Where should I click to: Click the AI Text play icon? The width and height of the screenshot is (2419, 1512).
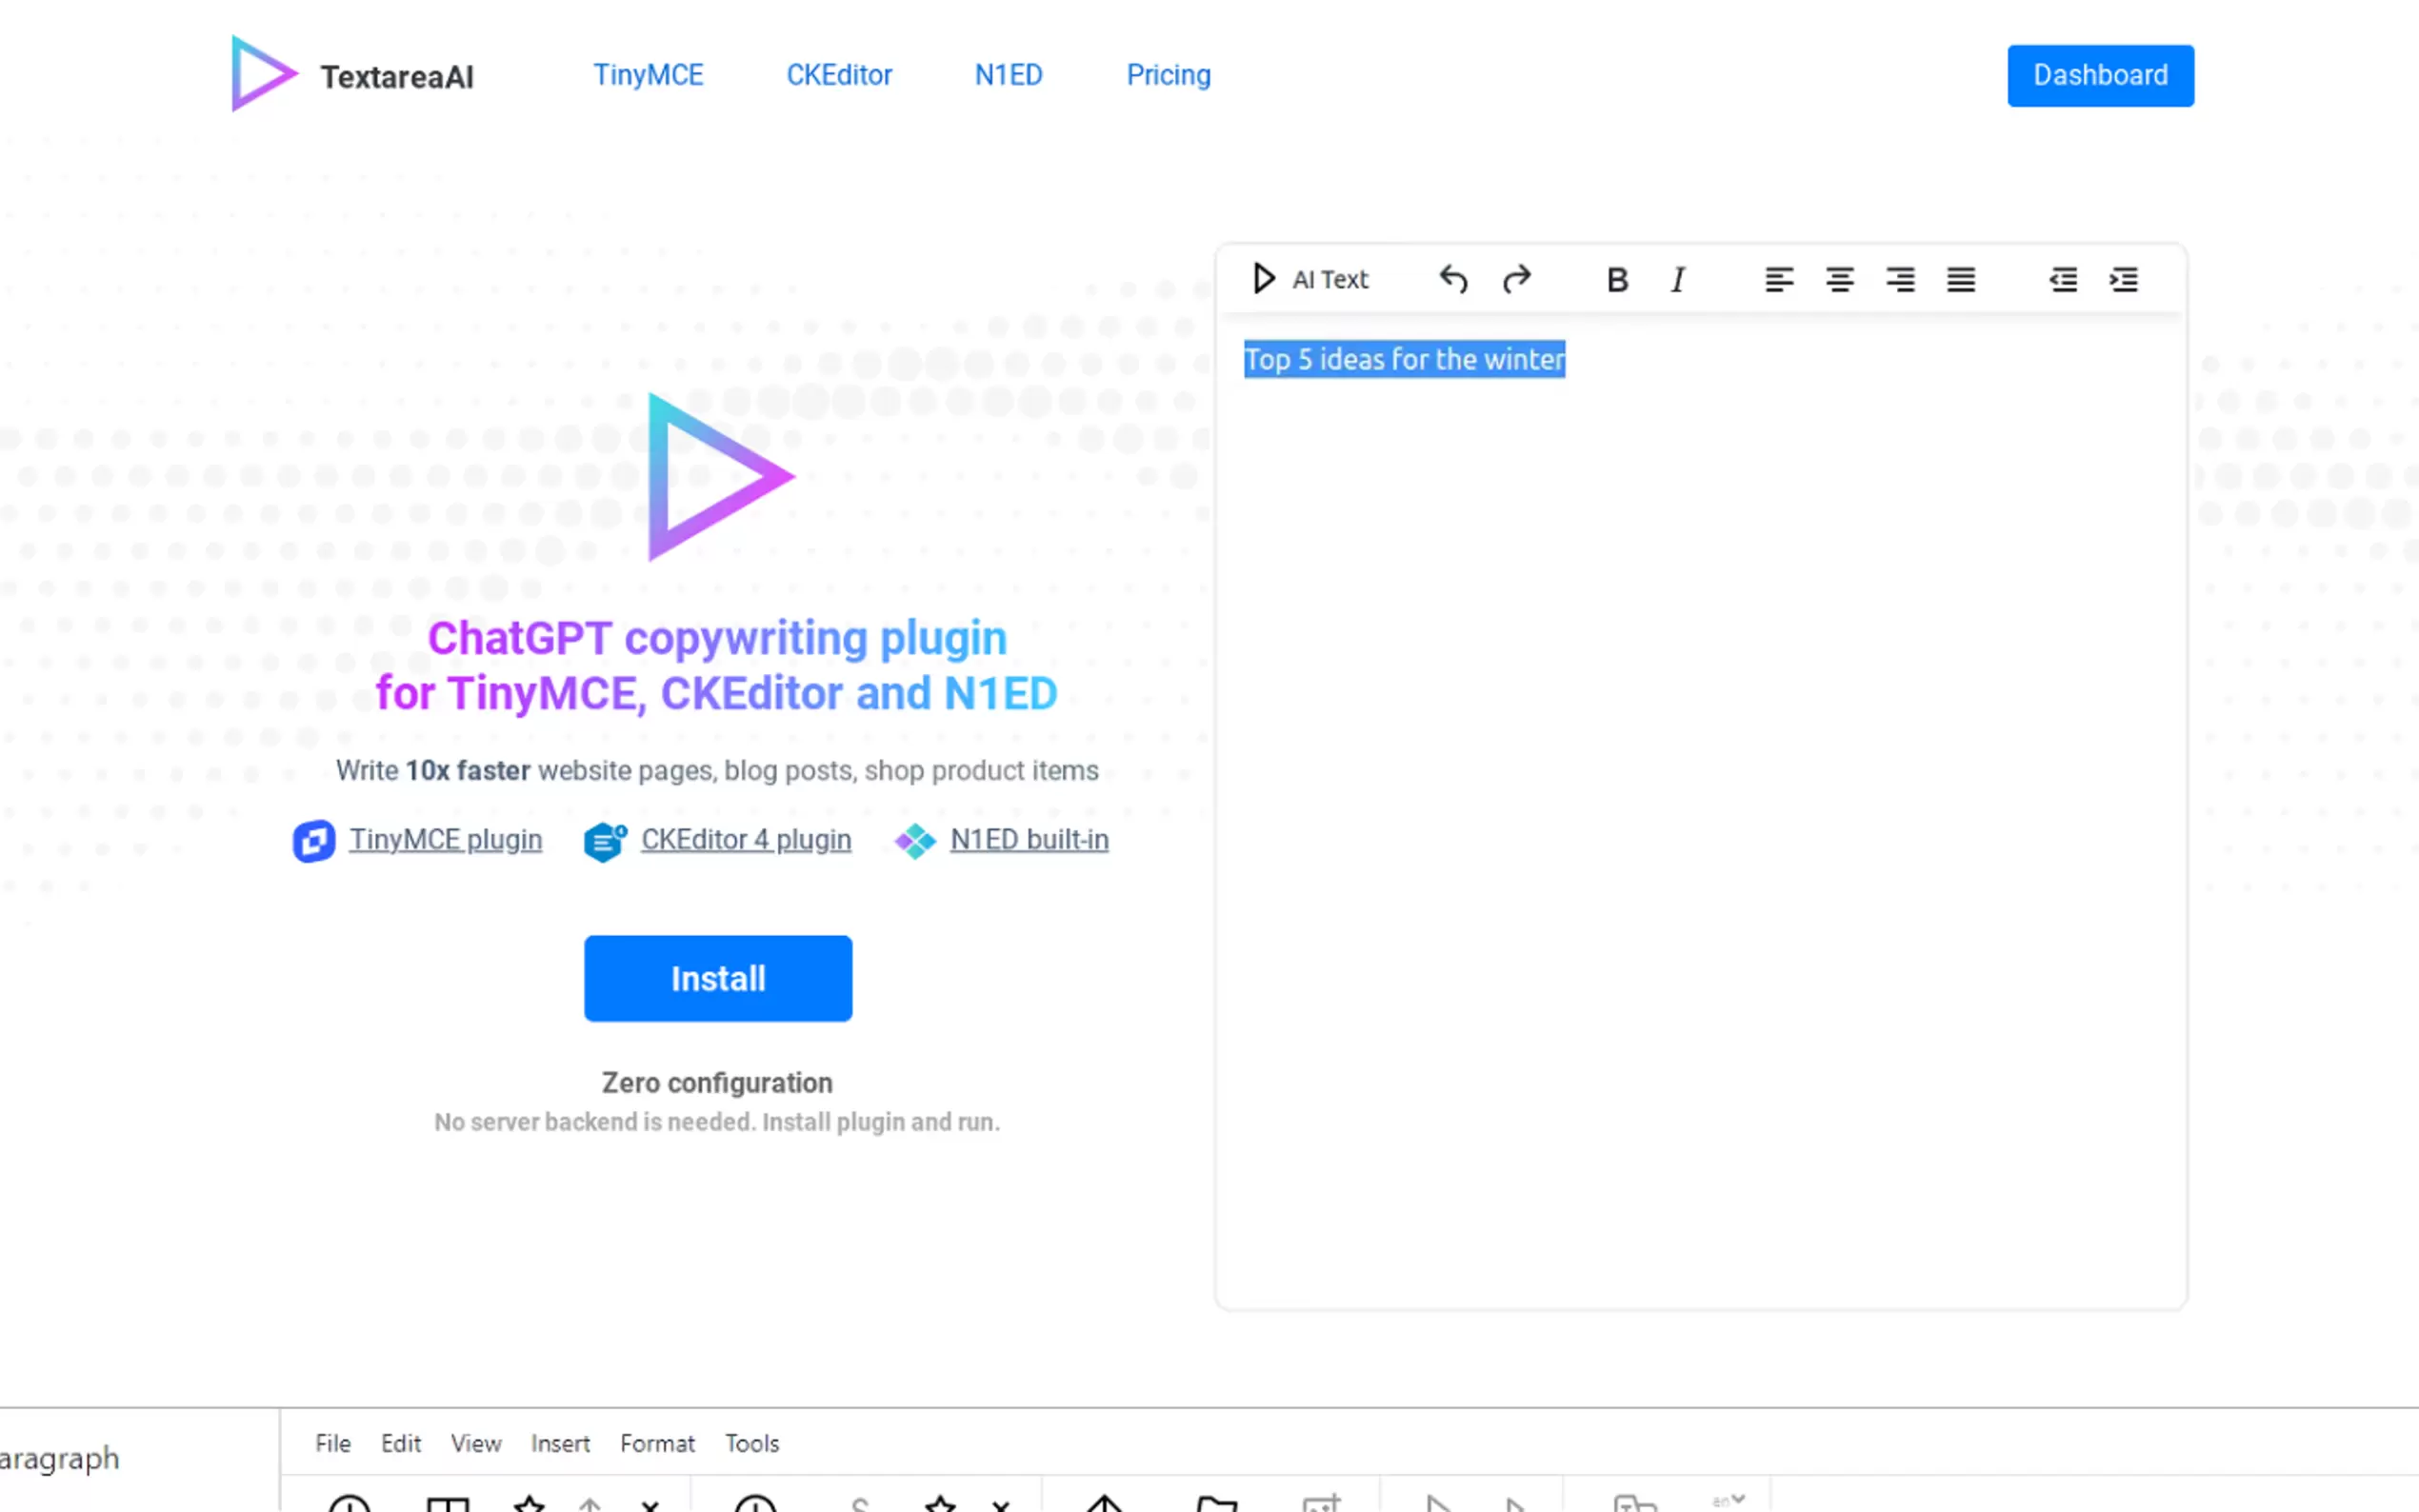pyautogui.click(x=1264, y=279)
